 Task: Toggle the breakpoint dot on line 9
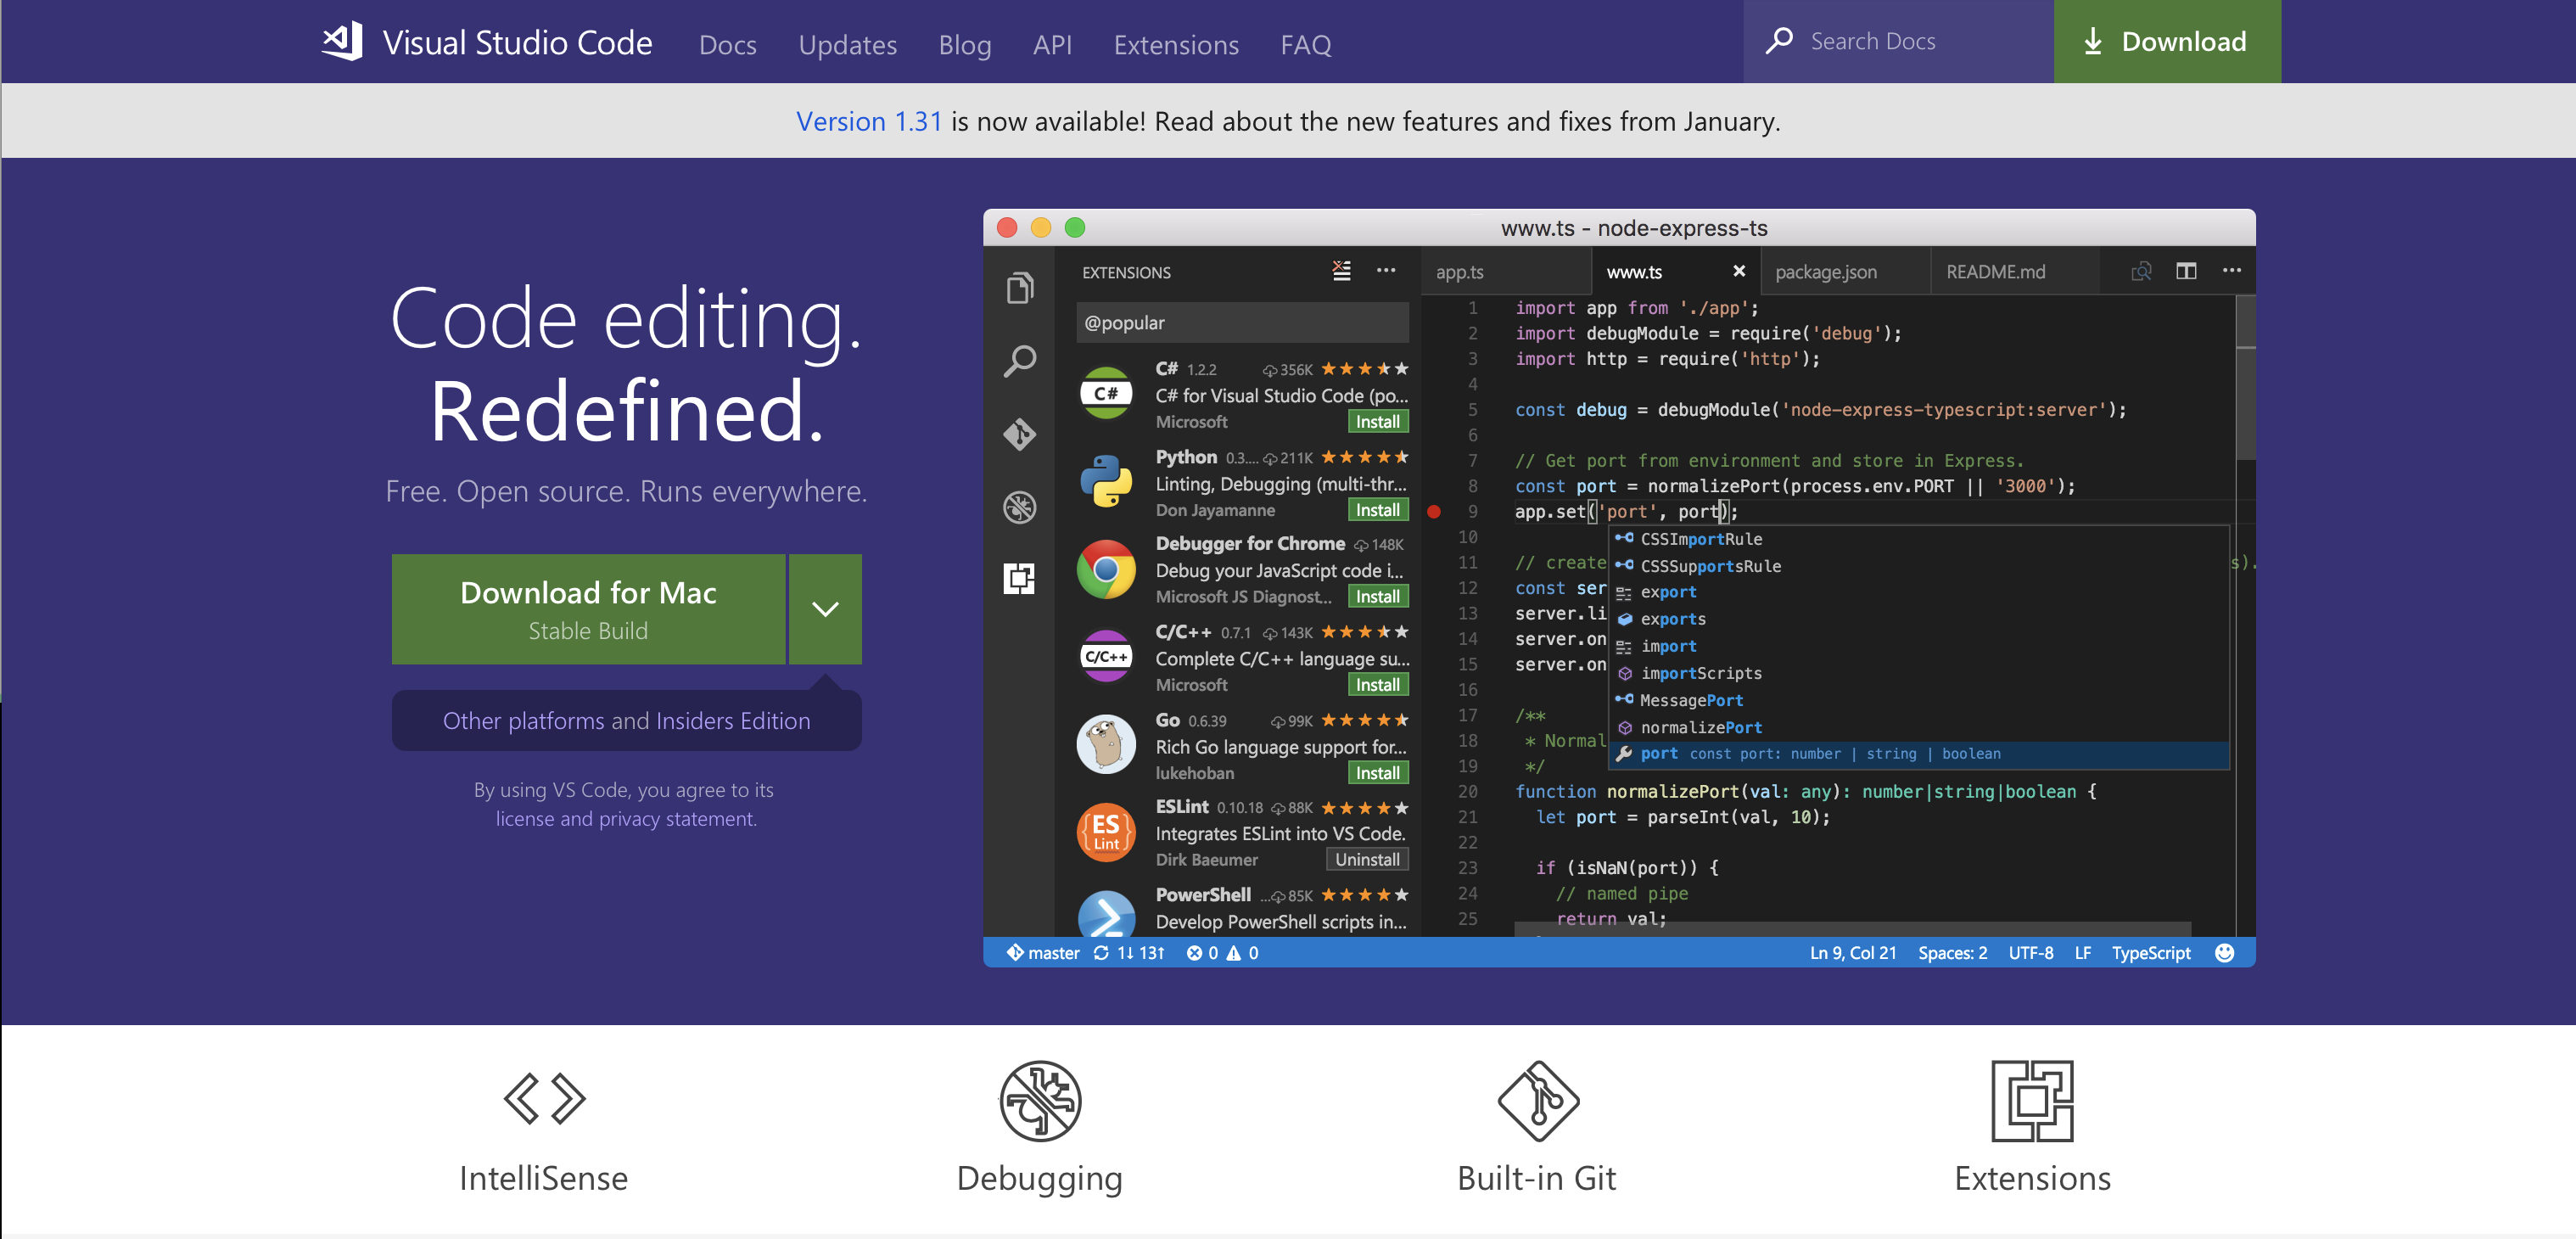(x=1434, y=512)
